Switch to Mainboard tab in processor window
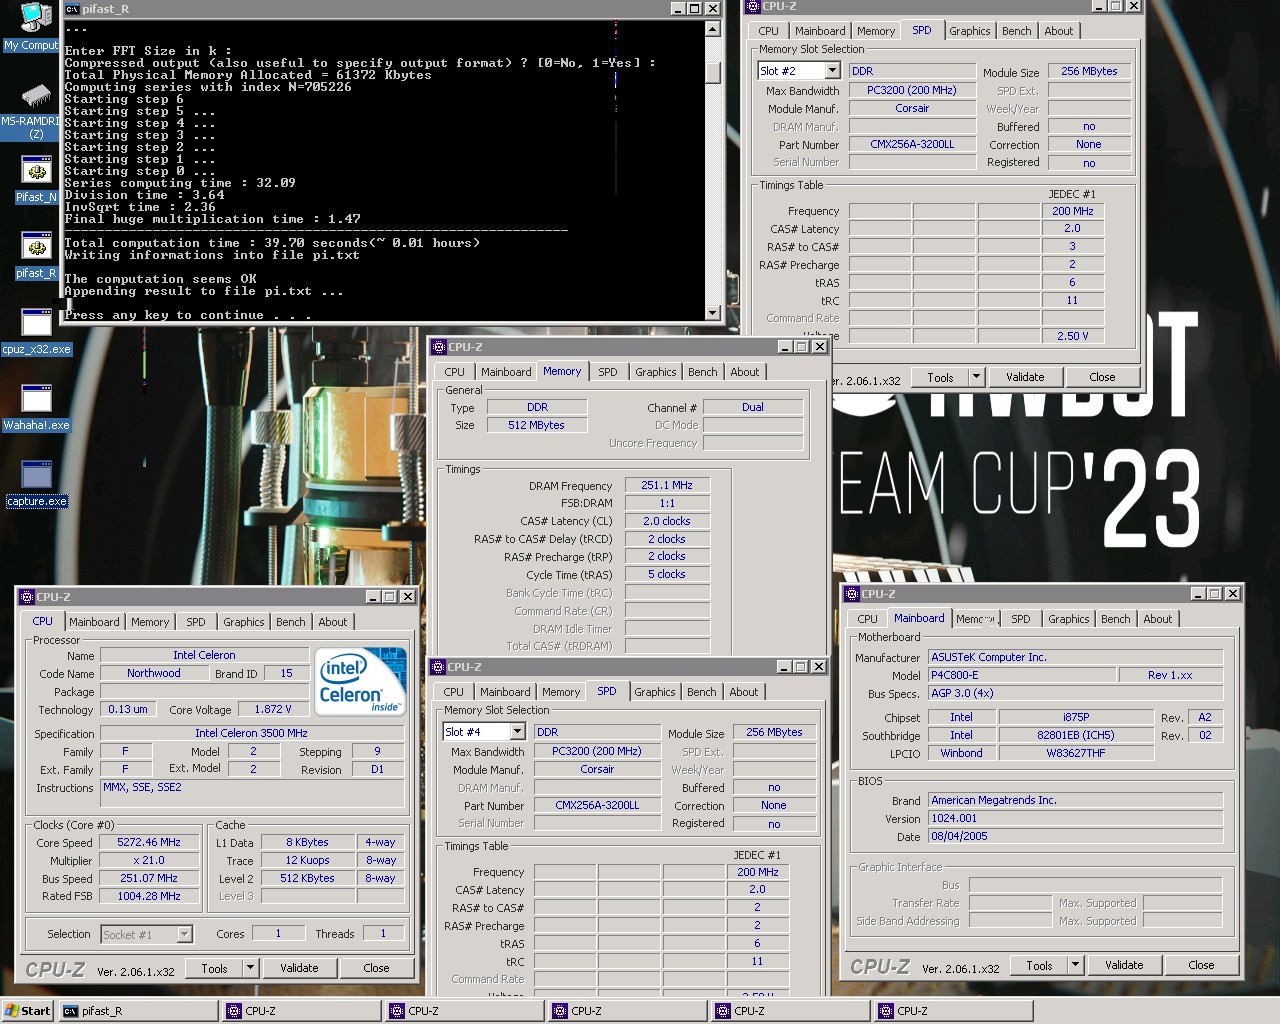 click(94, 622)
